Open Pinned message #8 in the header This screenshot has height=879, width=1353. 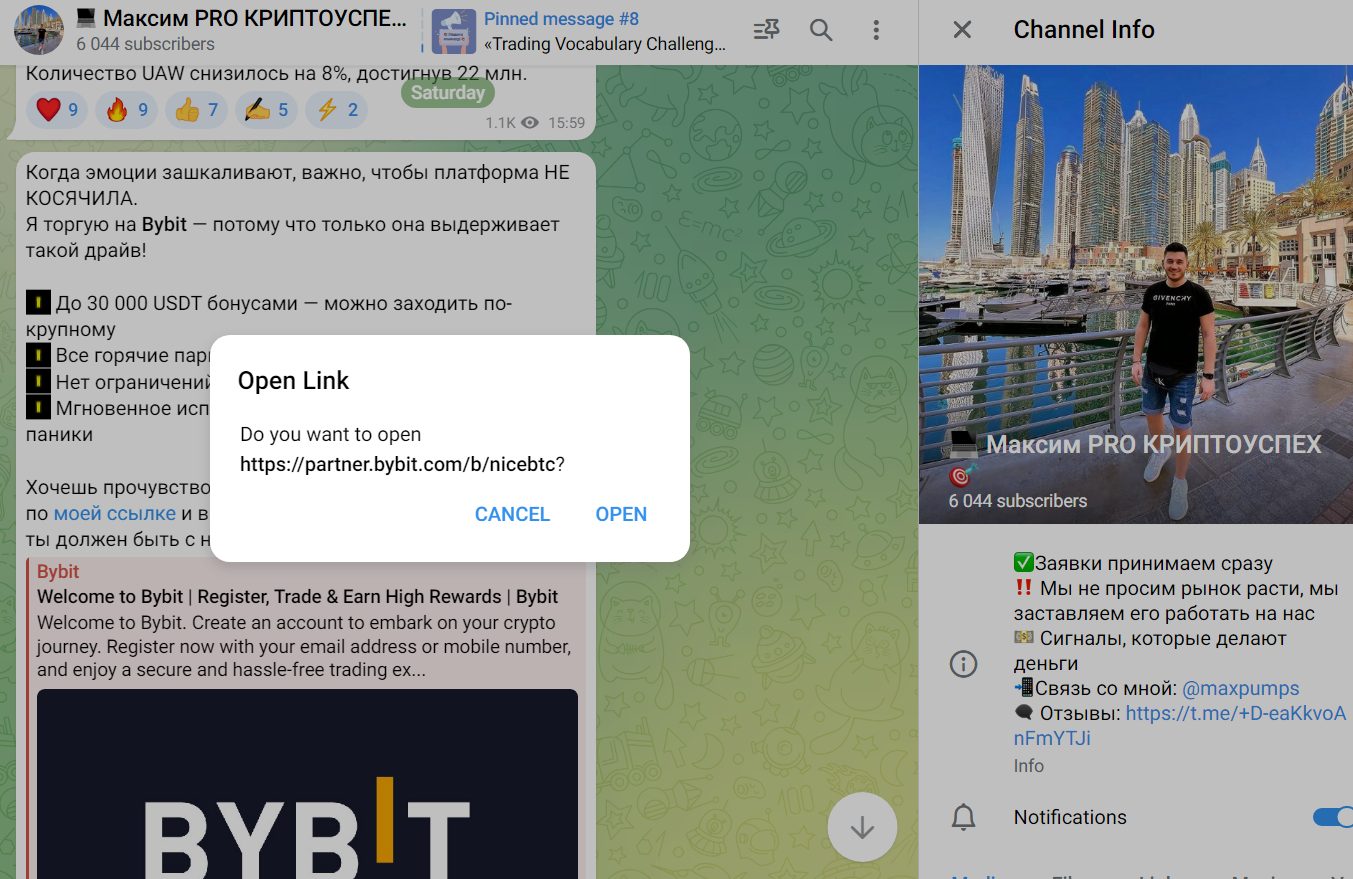pos(605,31)
